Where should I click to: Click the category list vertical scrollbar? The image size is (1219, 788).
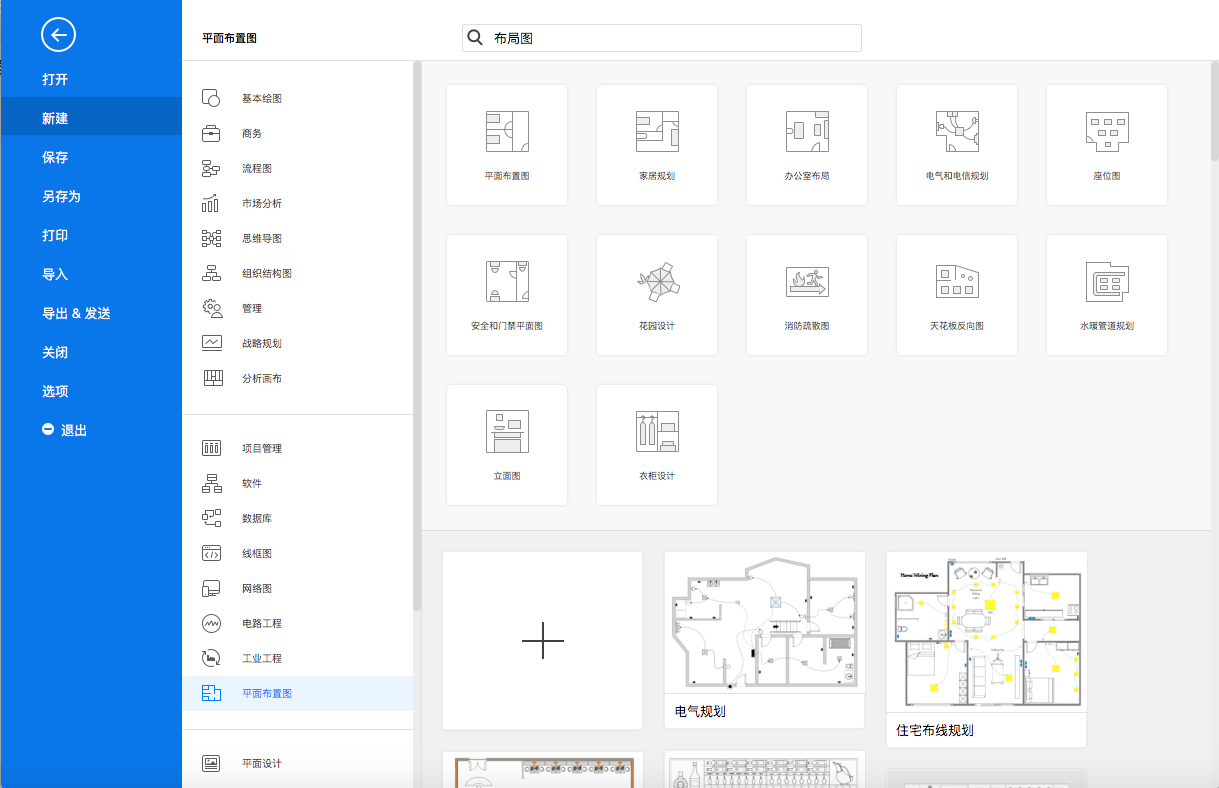point(417,336)
